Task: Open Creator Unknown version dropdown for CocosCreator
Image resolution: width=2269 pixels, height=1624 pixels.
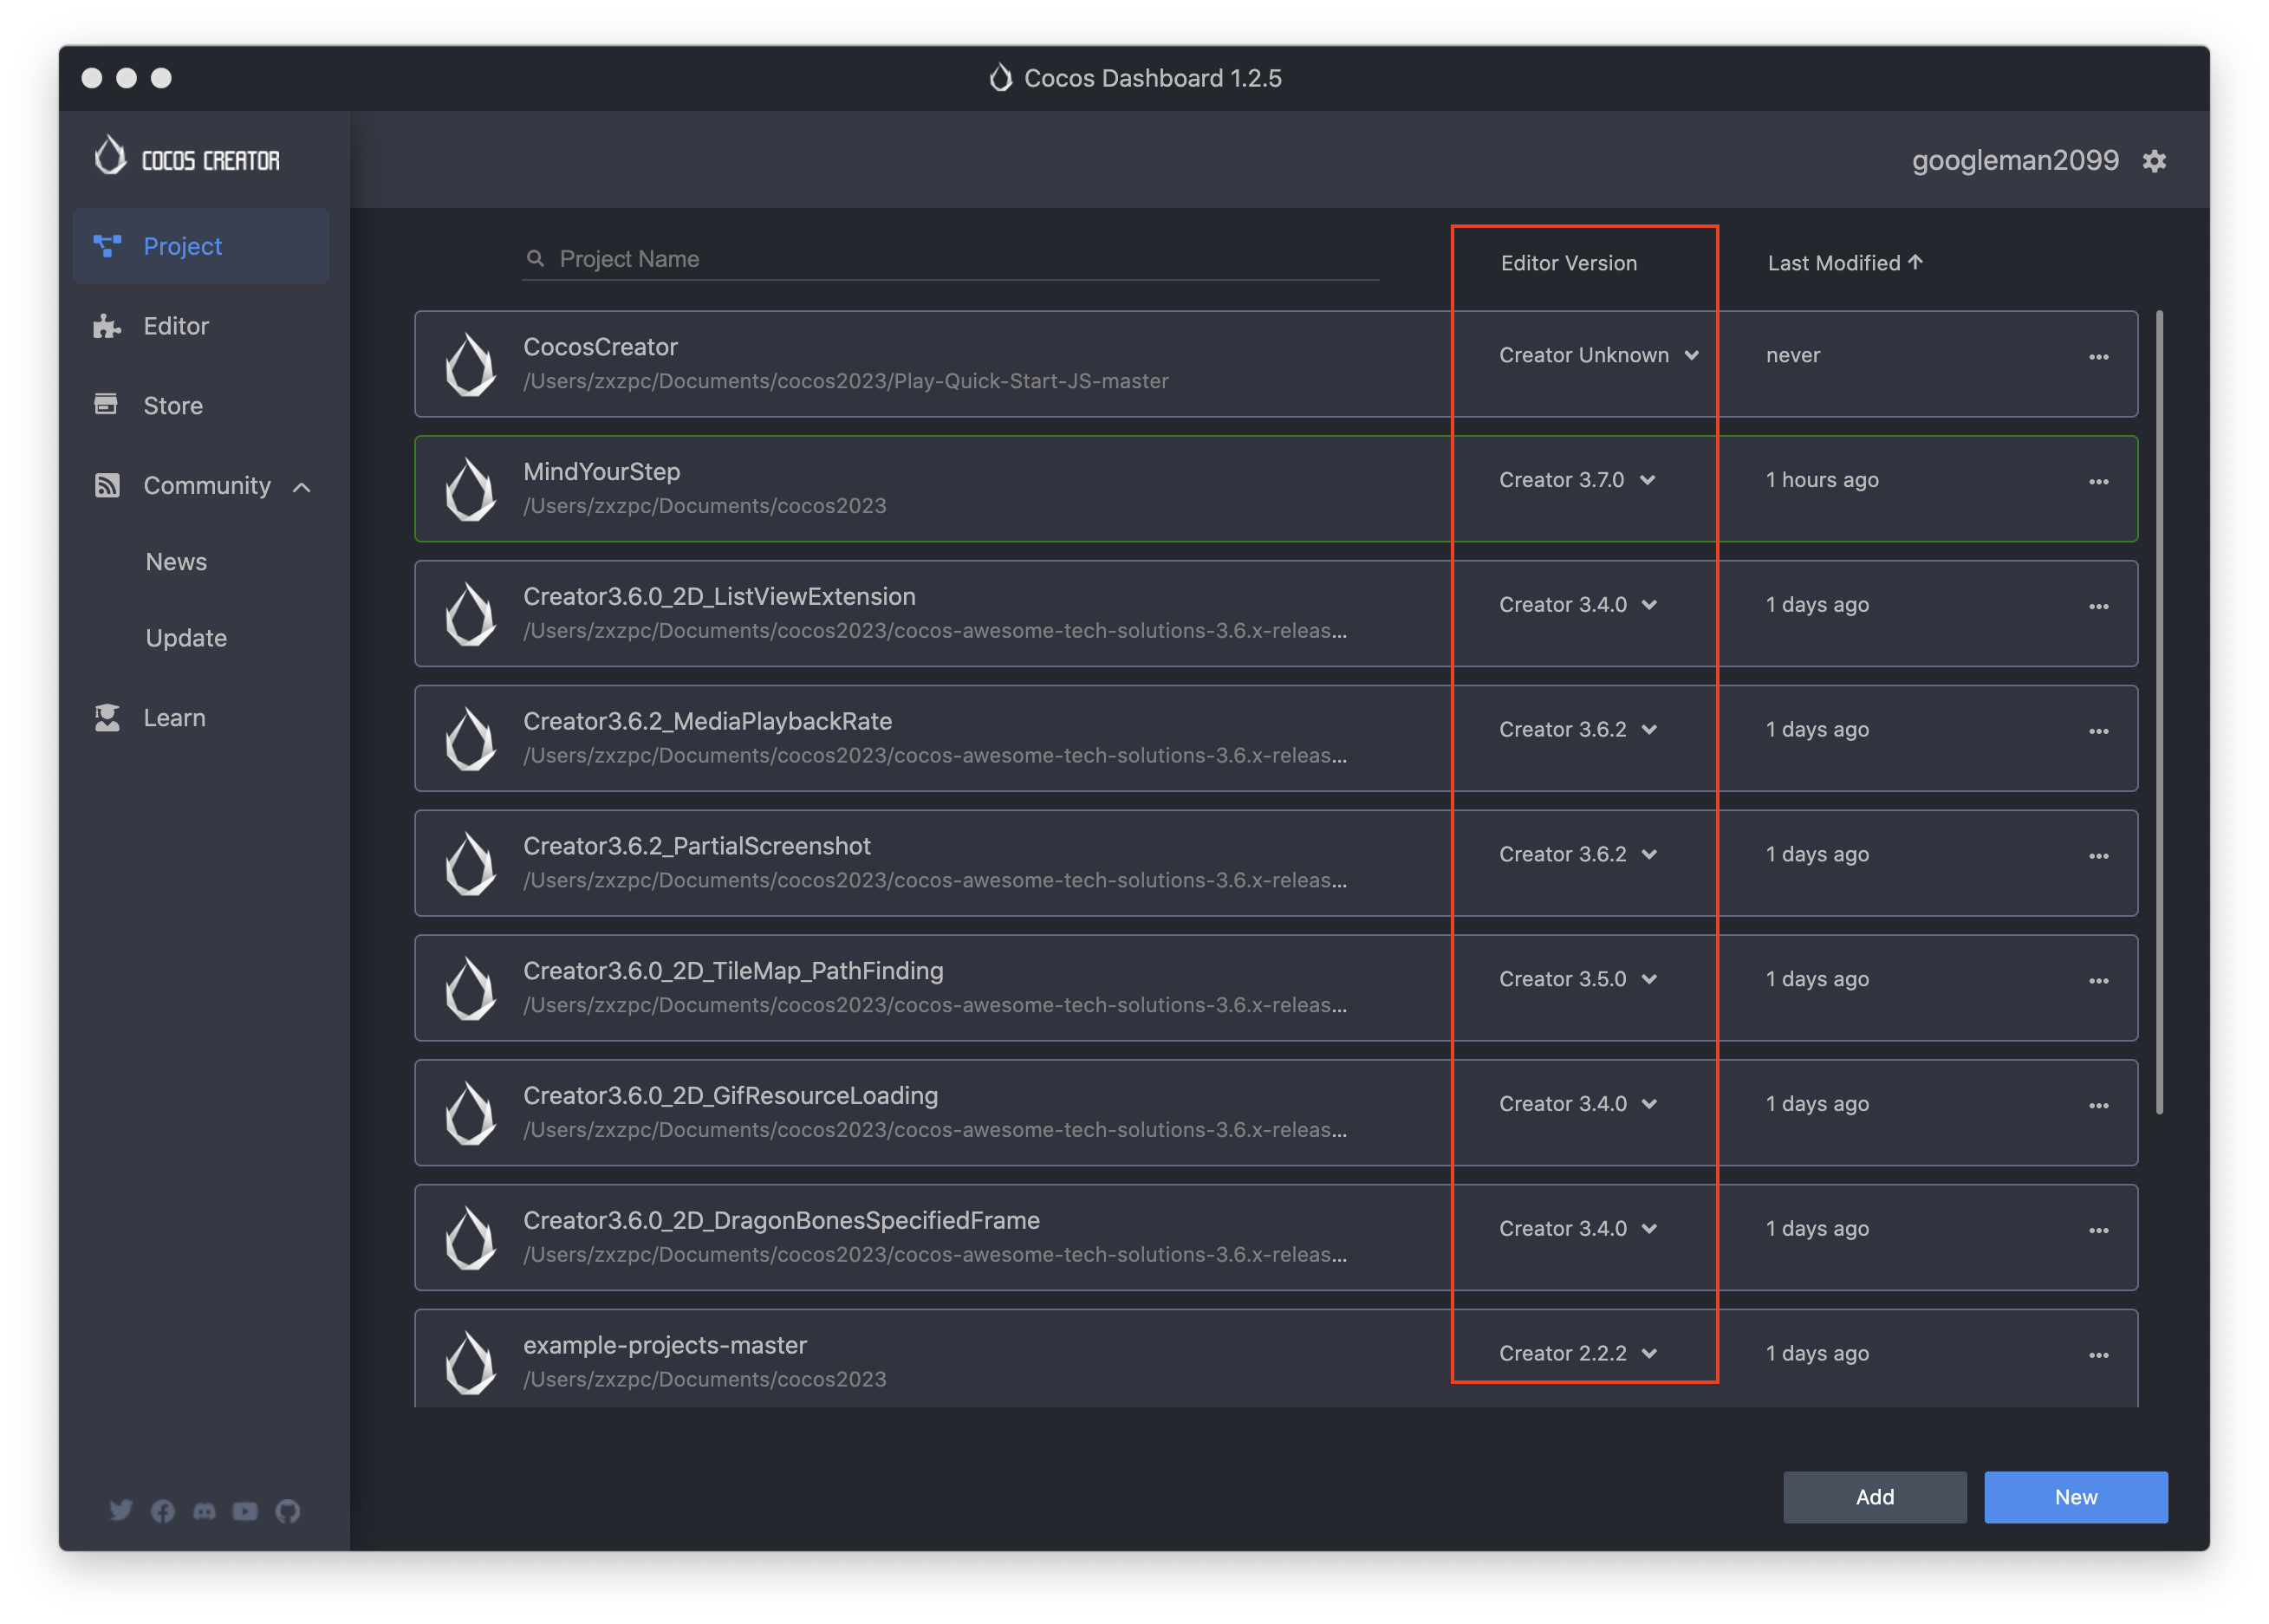Action: pyautogui.click(x=1599, y=355)
